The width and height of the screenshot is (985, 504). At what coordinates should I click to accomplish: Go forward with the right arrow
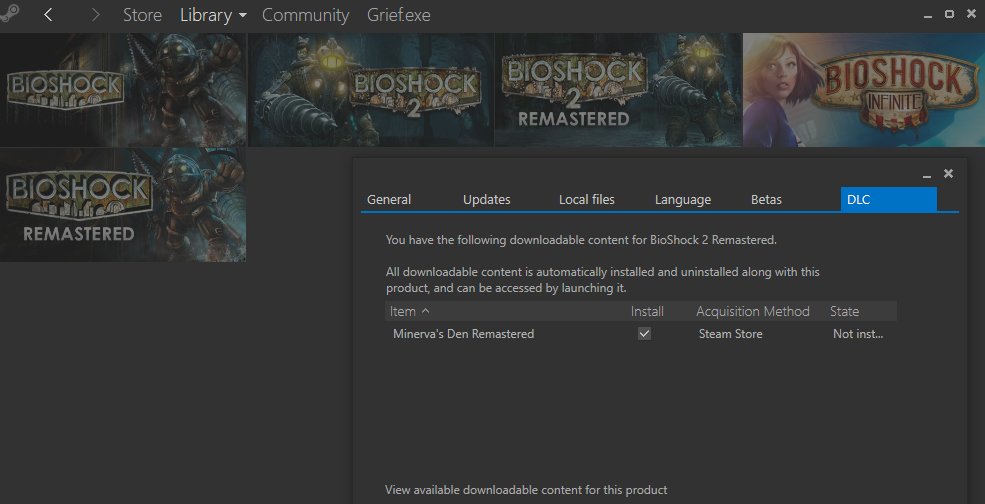click(x=95, y=14)
